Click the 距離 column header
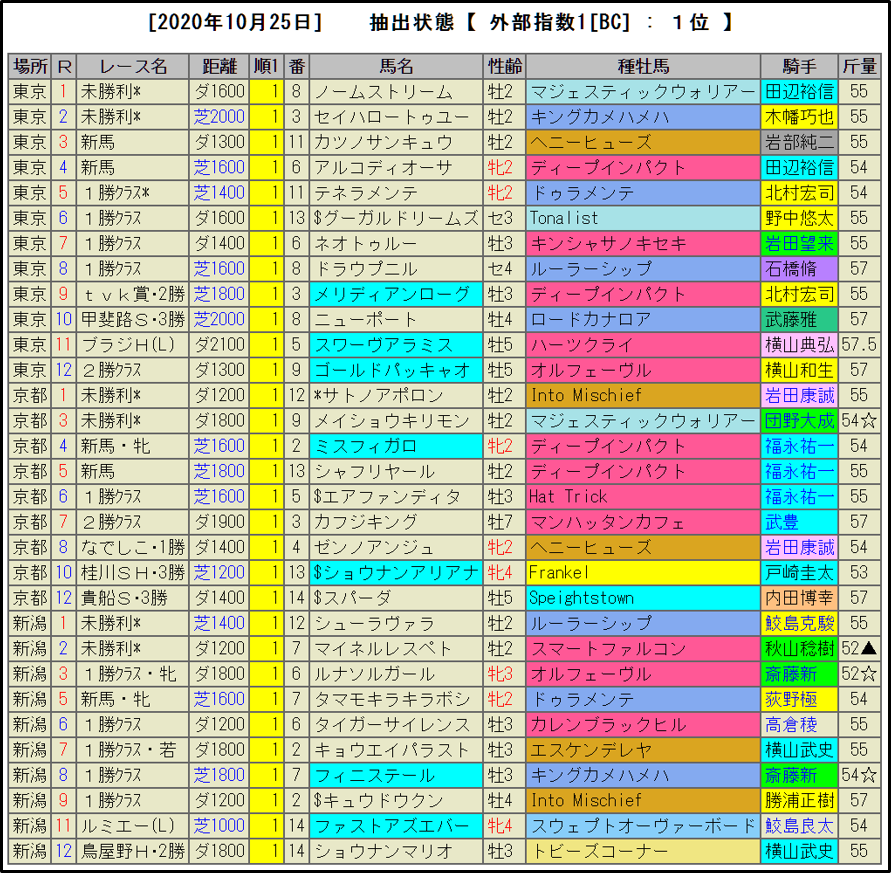891x873 pixels. coord(219,66)
